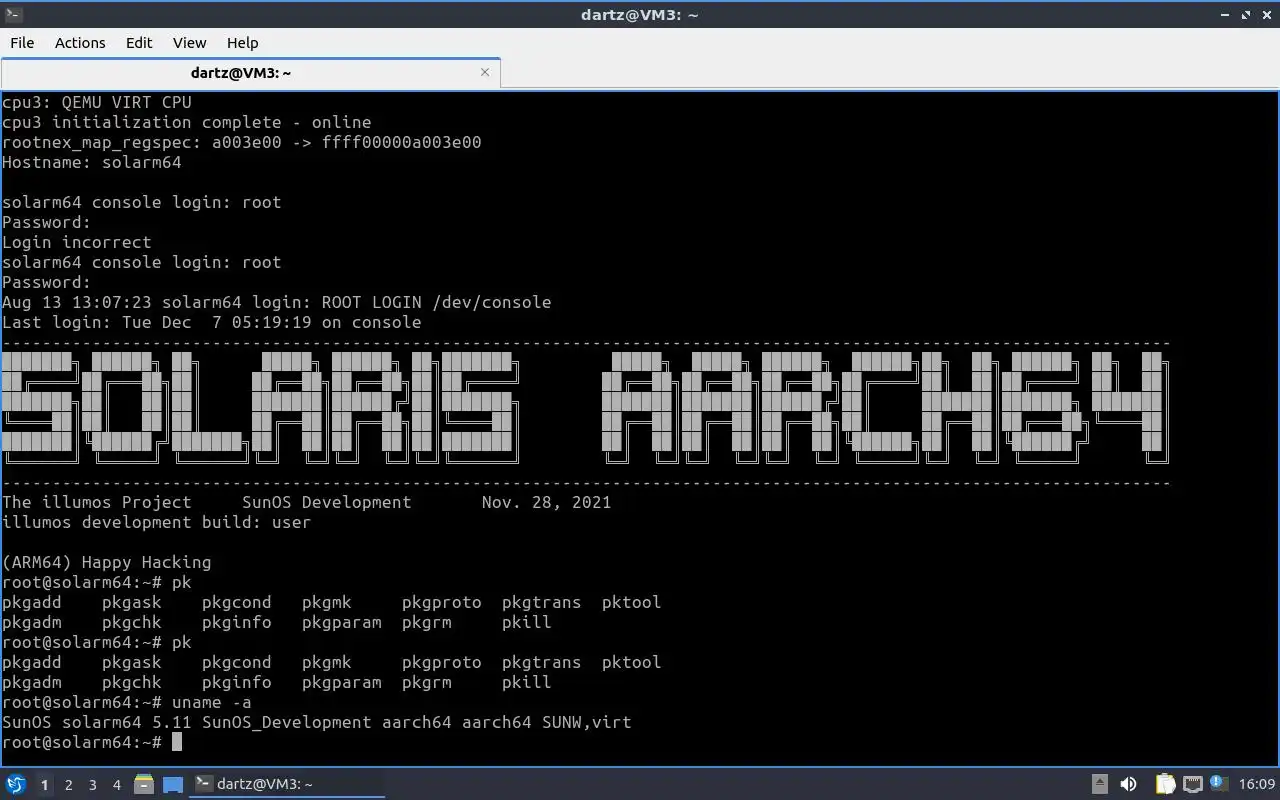Click the show desktop panel icon
Viewport: 1280px width, 800px height.
coord(172,784)
